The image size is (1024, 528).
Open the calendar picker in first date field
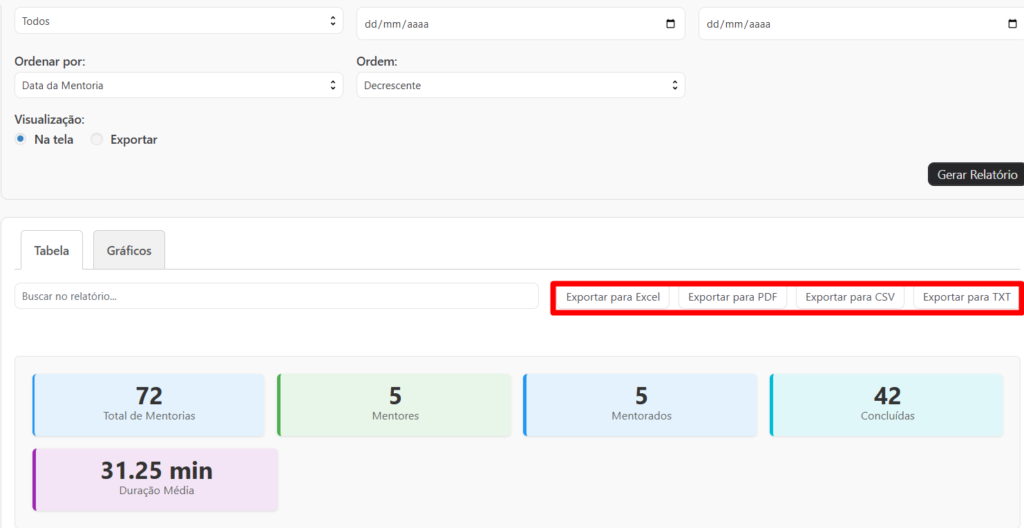tap(670, 24)
